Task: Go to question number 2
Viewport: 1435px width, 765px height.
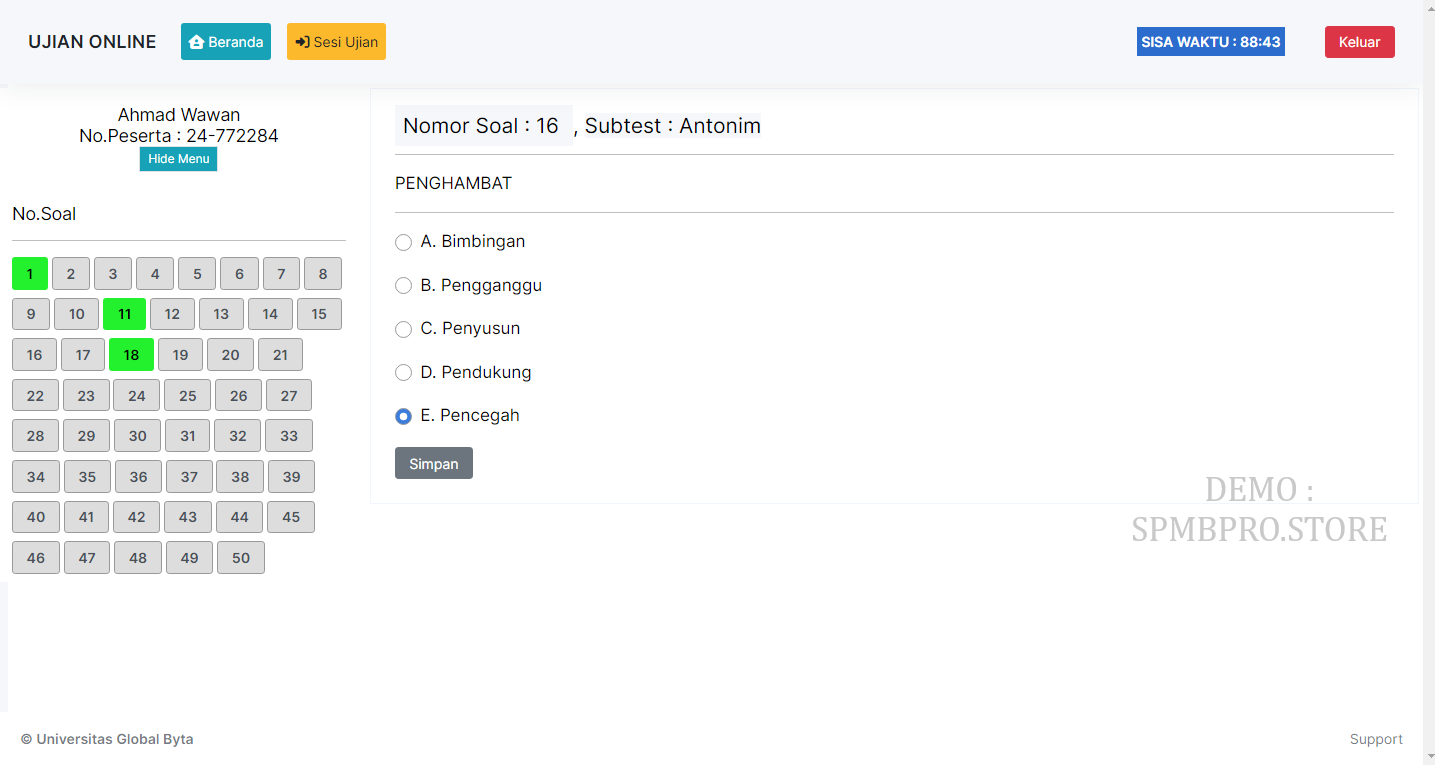Action: (x=71, y=274)
